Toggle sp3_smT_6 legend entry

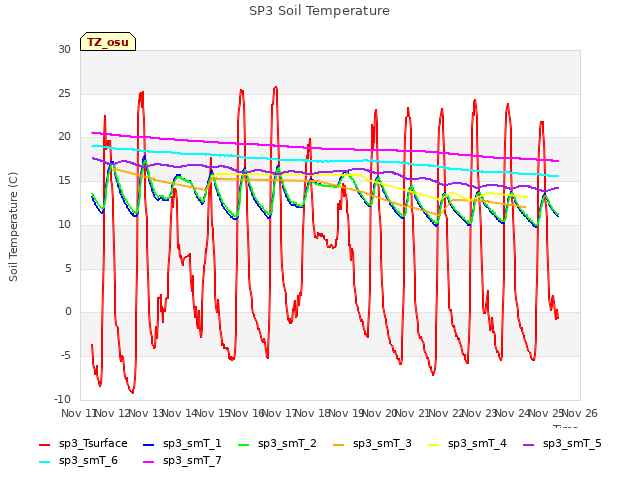tap(78, 460)
